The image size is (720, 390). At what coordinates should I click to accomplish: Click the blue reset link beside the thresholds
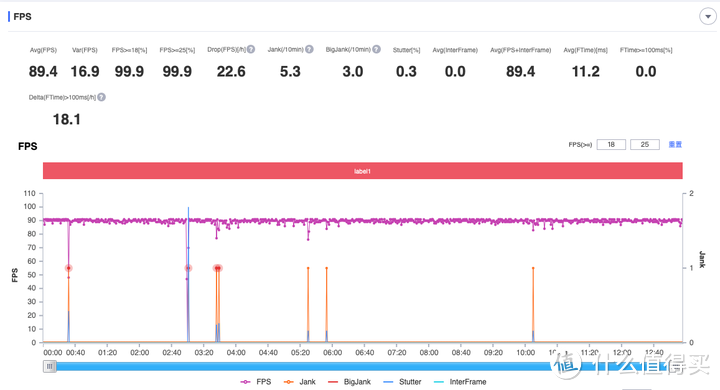coord(675,145)
